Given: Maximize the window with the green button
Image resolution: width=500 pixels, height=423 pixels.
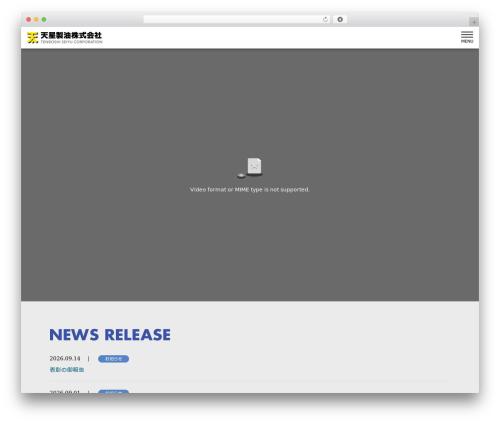Looking at the screenshot, I should (44, 20).
